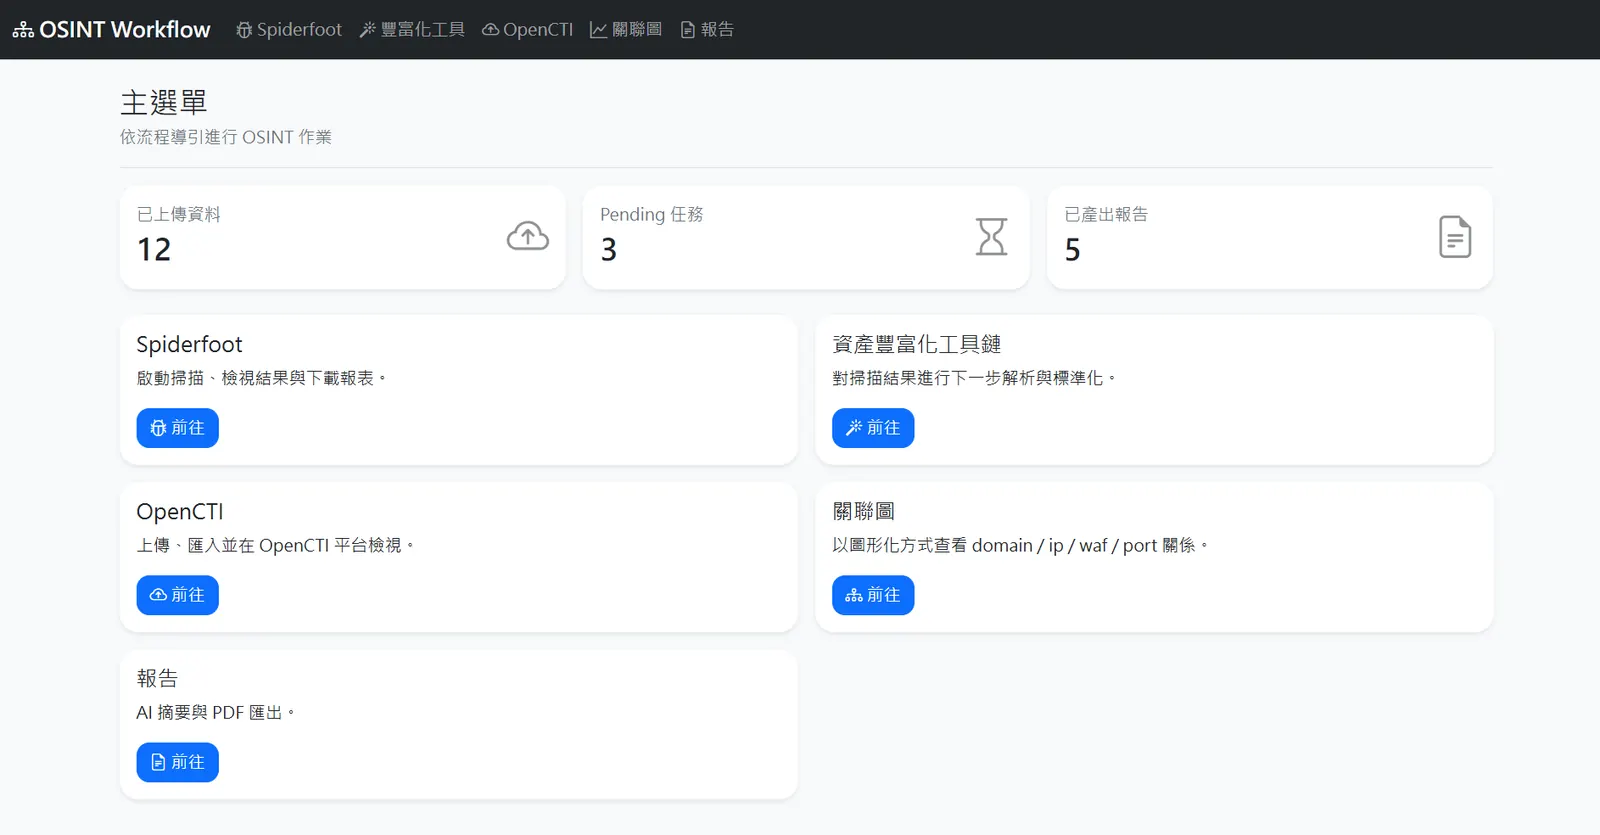Image resolution: width=1600 pixels, height=835 pixels.
Task: Click the cloud upload icon in 已上傳資料 card
Action: pyautogui.click(x=528, y=236)
